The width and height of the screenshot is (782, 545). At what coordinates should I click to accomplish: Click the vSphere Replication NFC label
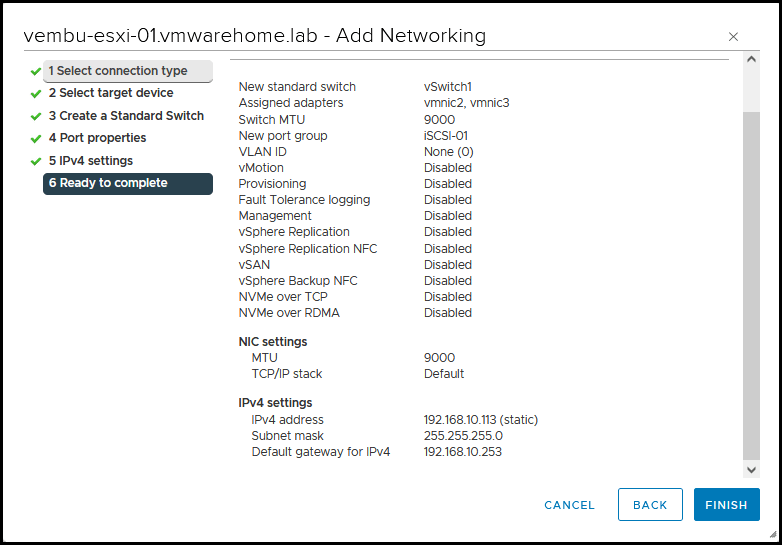(x=308, y=248)
